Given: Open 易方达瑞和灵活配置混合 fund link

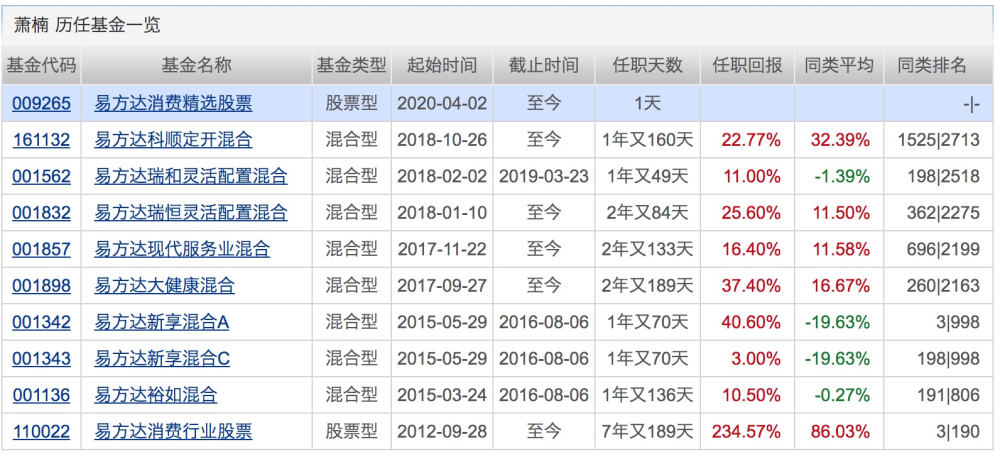Looking at the screenshot, I should (x=191, y=176).
